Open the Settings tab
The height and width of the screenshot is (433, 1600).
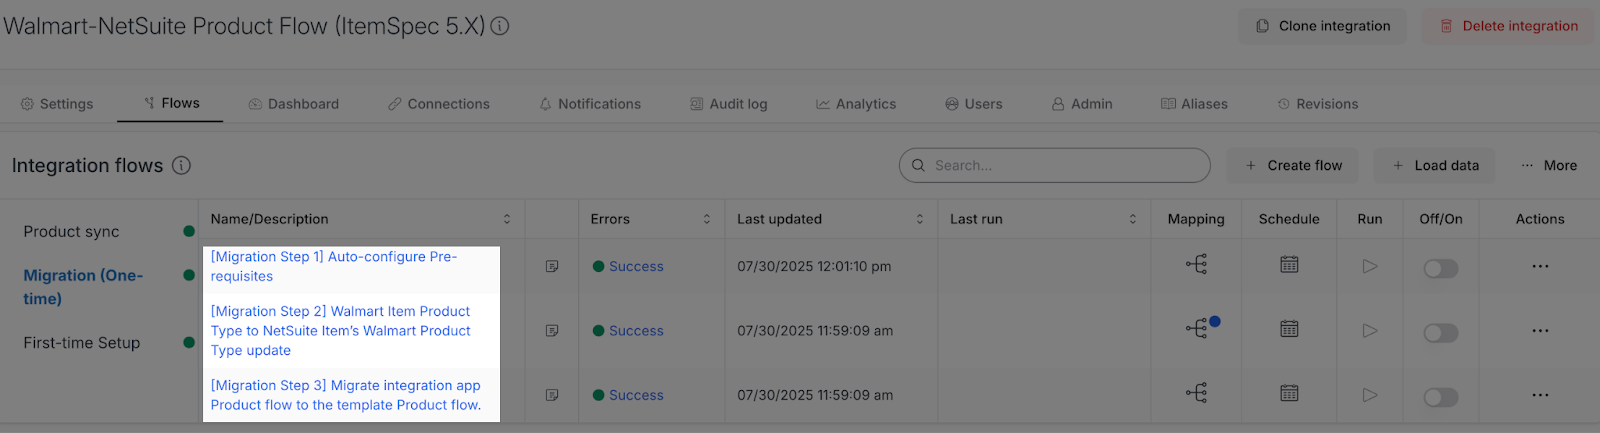click(57, 104)
